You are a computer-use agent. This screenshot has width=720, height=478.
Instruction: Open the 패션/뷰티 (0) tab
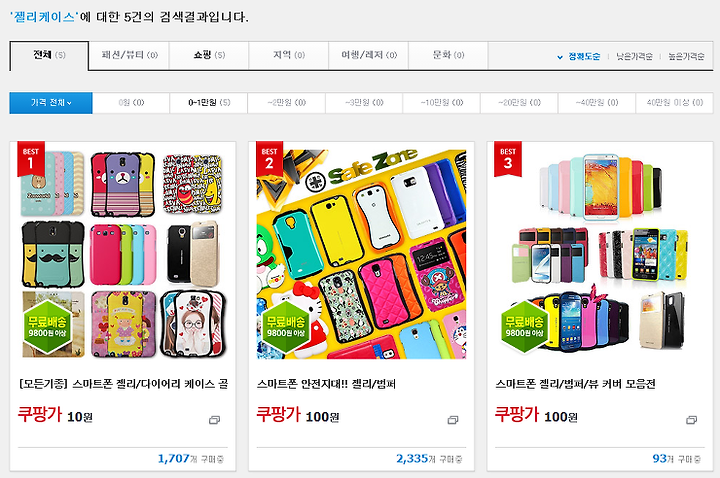click(x=129, y=56)
